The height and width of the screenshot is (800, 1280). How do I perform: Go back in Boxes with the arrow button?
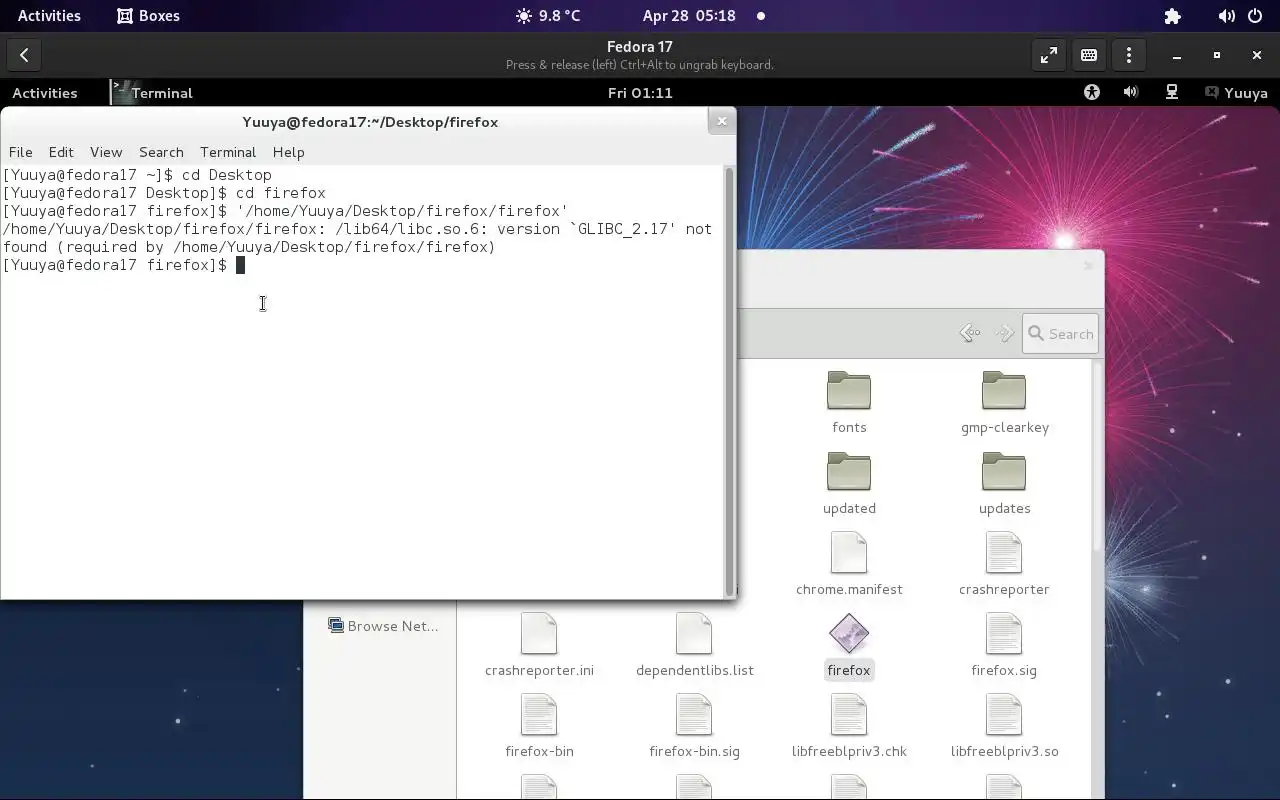click(x=24, y=55)
